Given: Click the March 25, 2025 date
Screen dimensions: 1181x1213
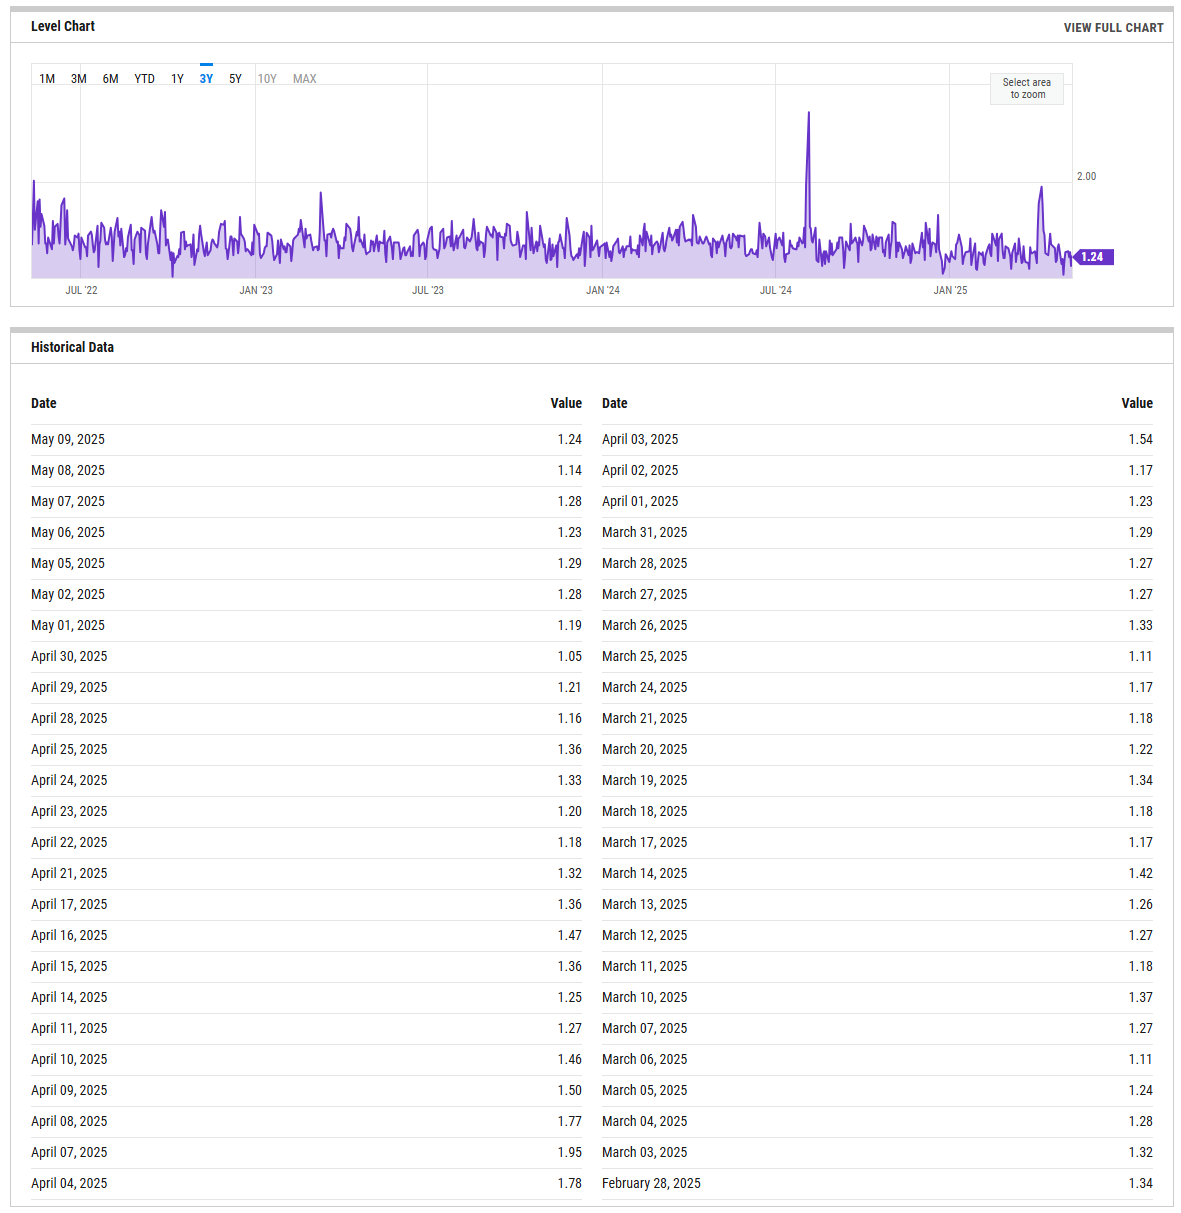Looking at the screenshot, I should click(645, 656).
